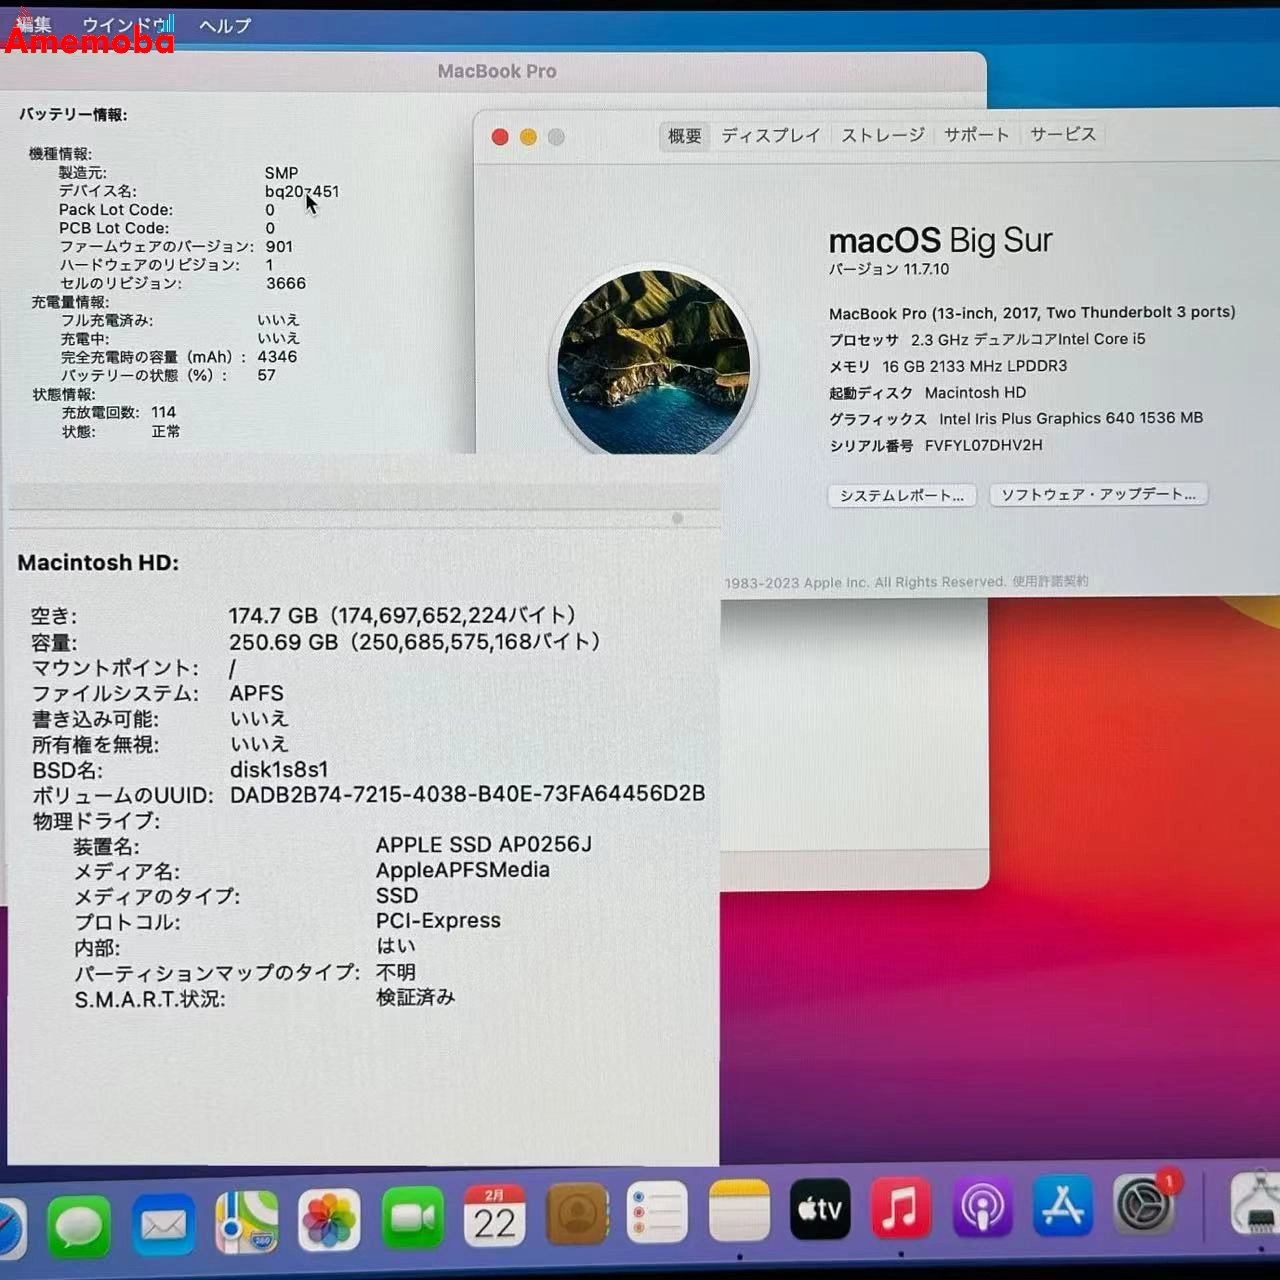This screenshot has width=1280, height=1280.
Task: Open the ヘルプ menu
Action: pos(222,26)
